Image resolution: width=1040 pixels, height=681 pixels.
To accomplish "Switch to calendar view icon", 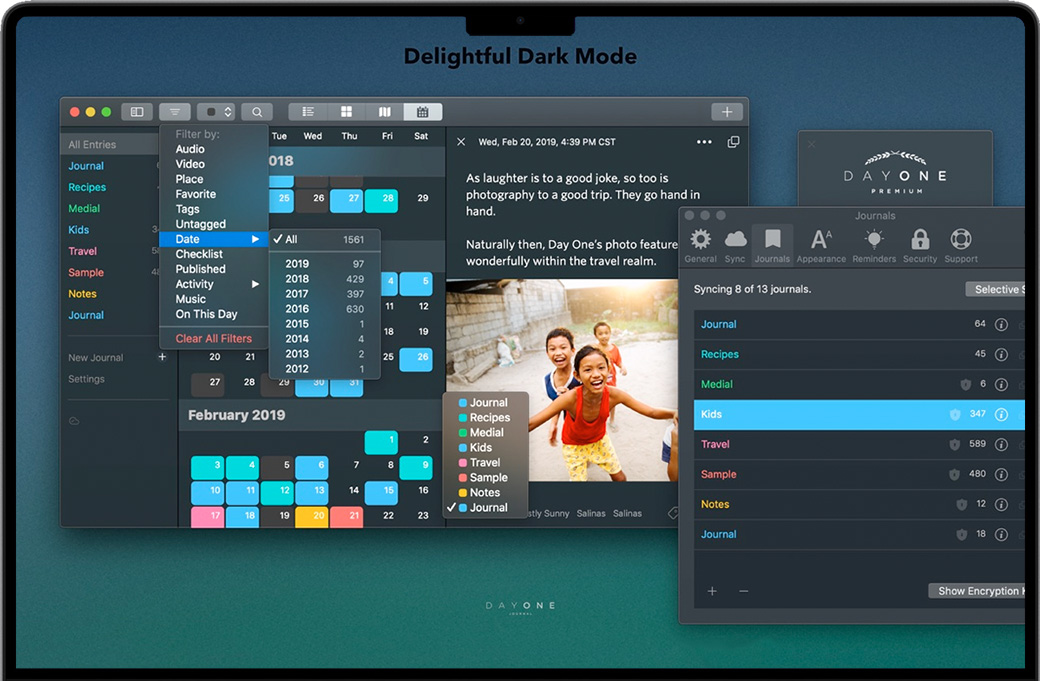I will point(422,112).
